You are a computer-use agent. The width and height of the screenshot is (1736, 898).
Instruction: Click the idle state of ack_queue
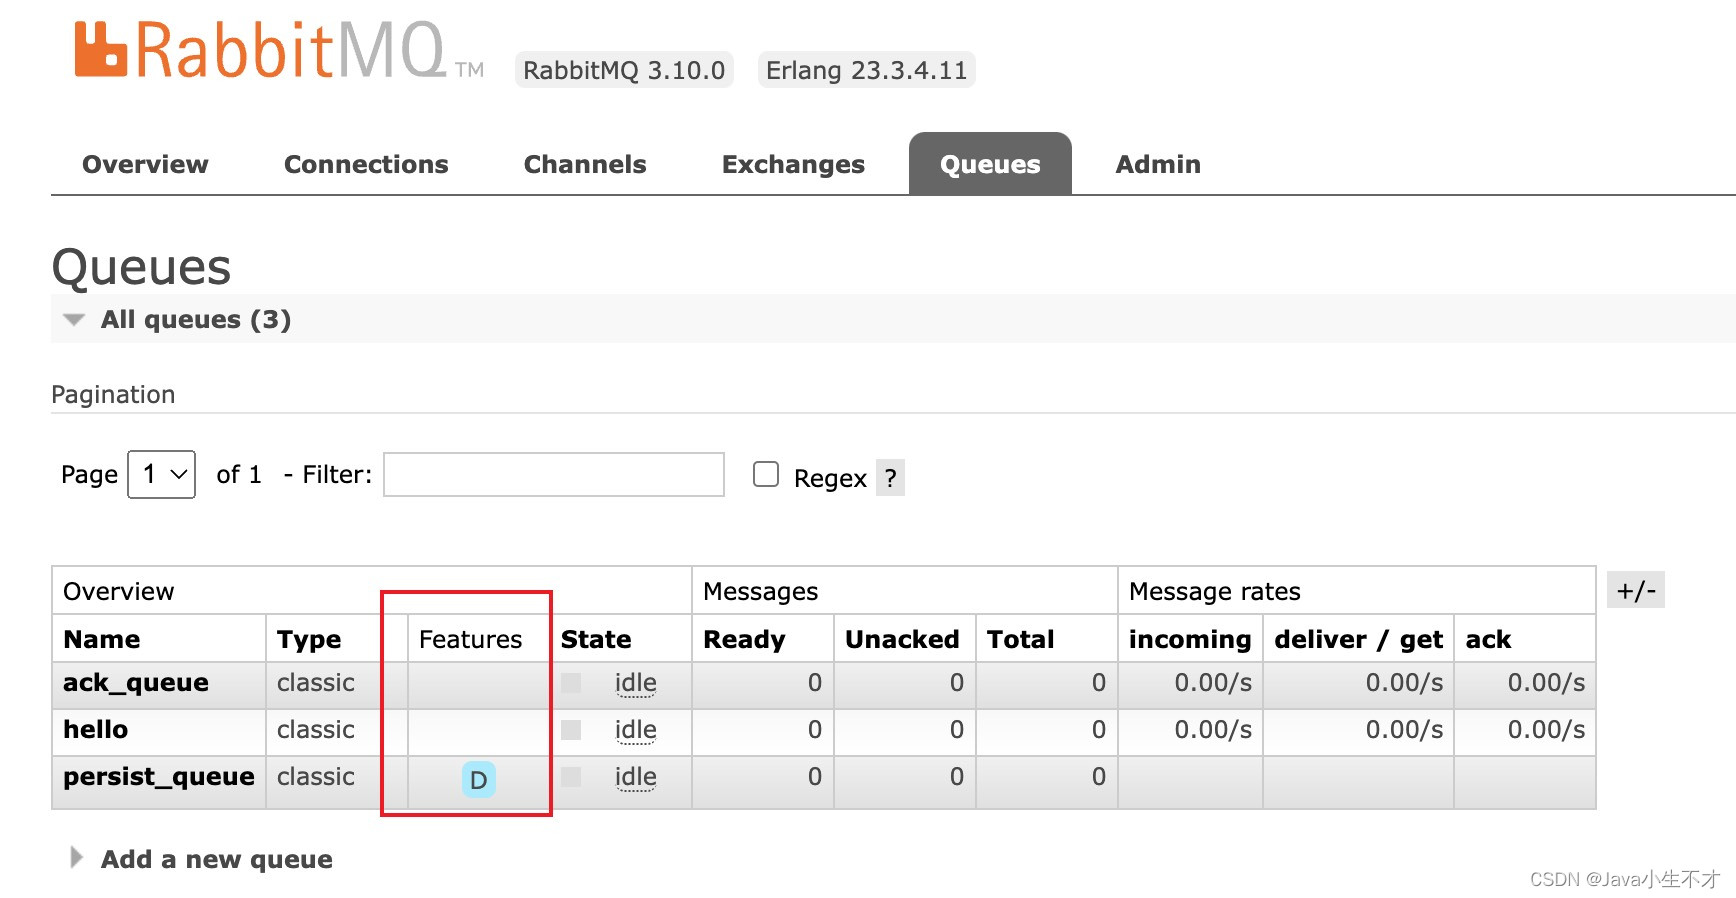636,683
